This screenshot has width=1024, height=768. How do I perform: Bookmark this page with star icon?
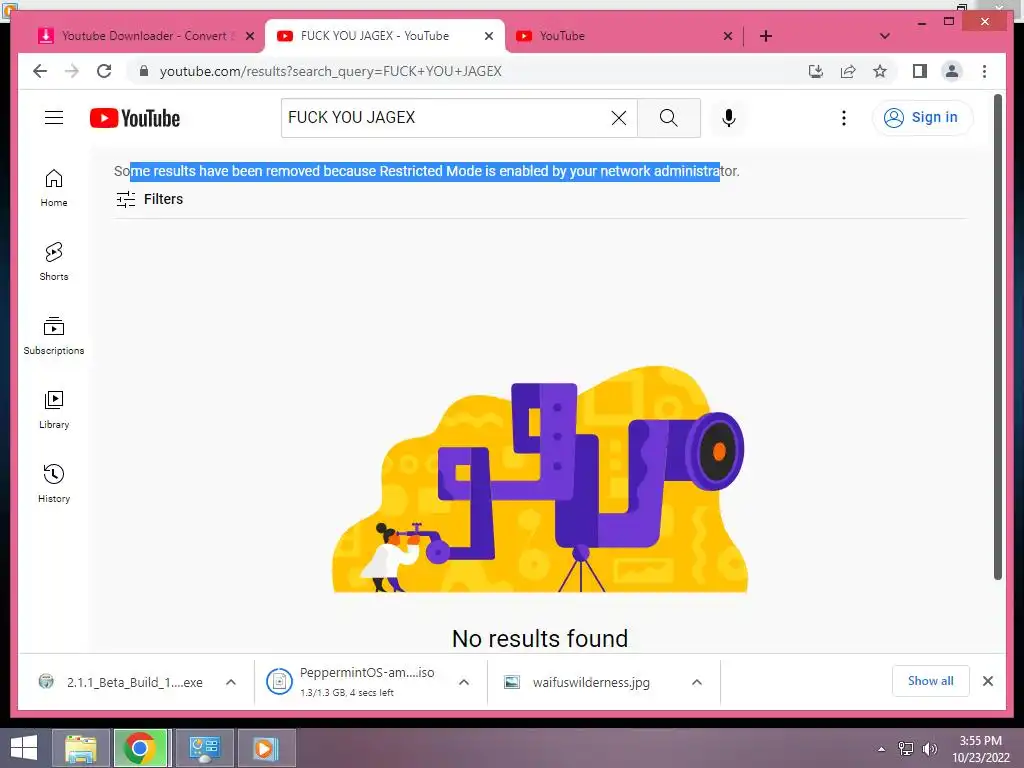coord(880,71)
